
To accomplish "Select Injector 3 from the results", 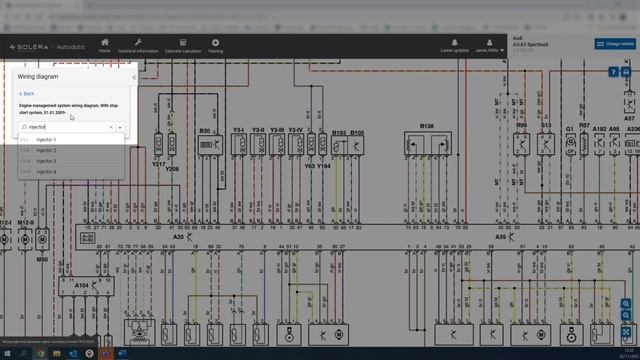I will [71, 161].
